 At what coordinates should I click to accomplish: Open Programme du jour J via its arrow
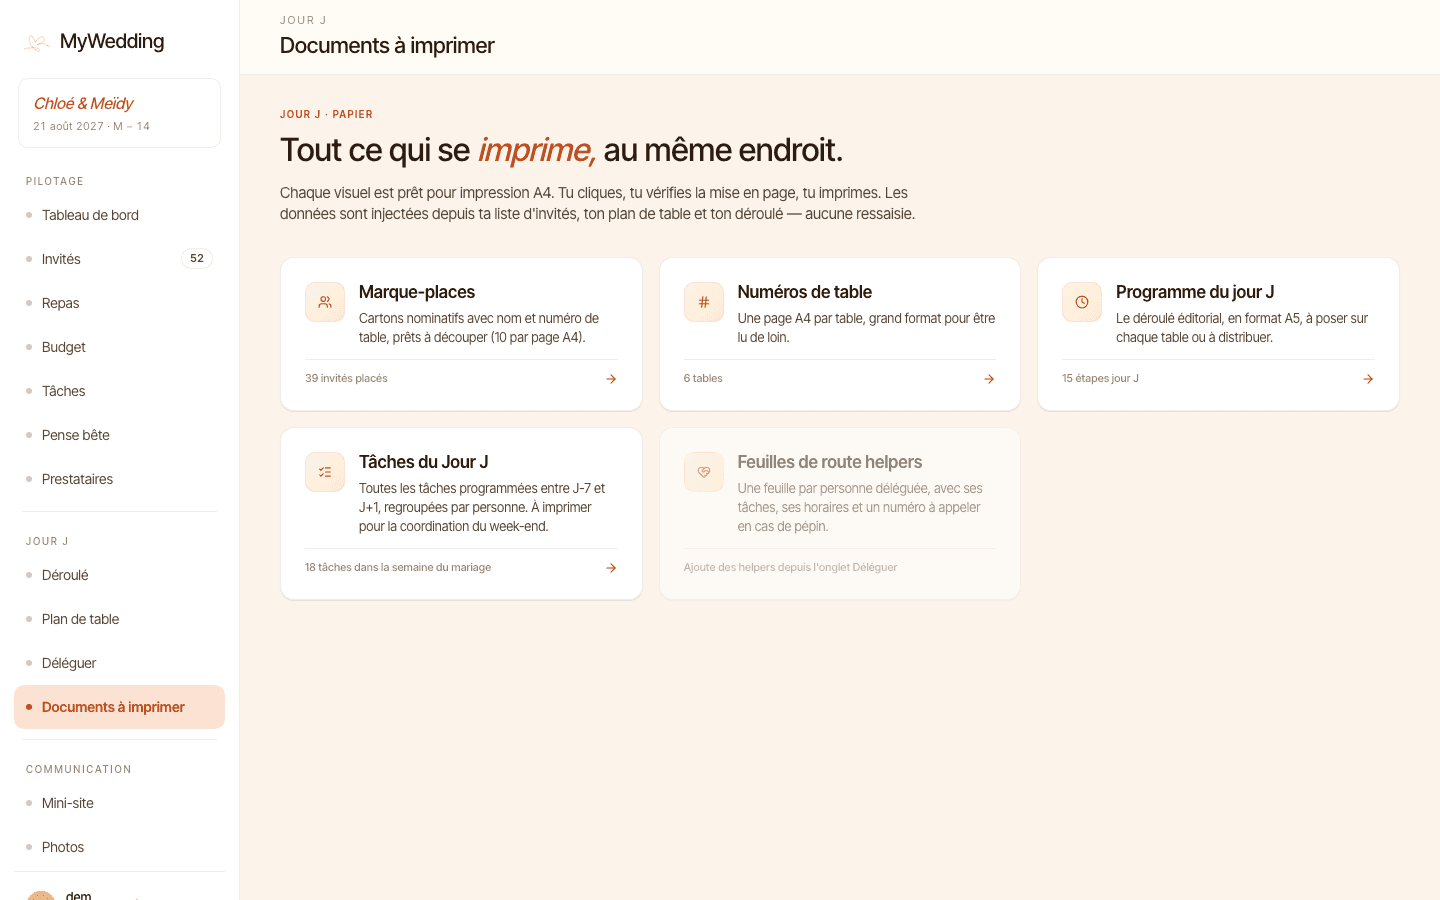click(1368, 379)
